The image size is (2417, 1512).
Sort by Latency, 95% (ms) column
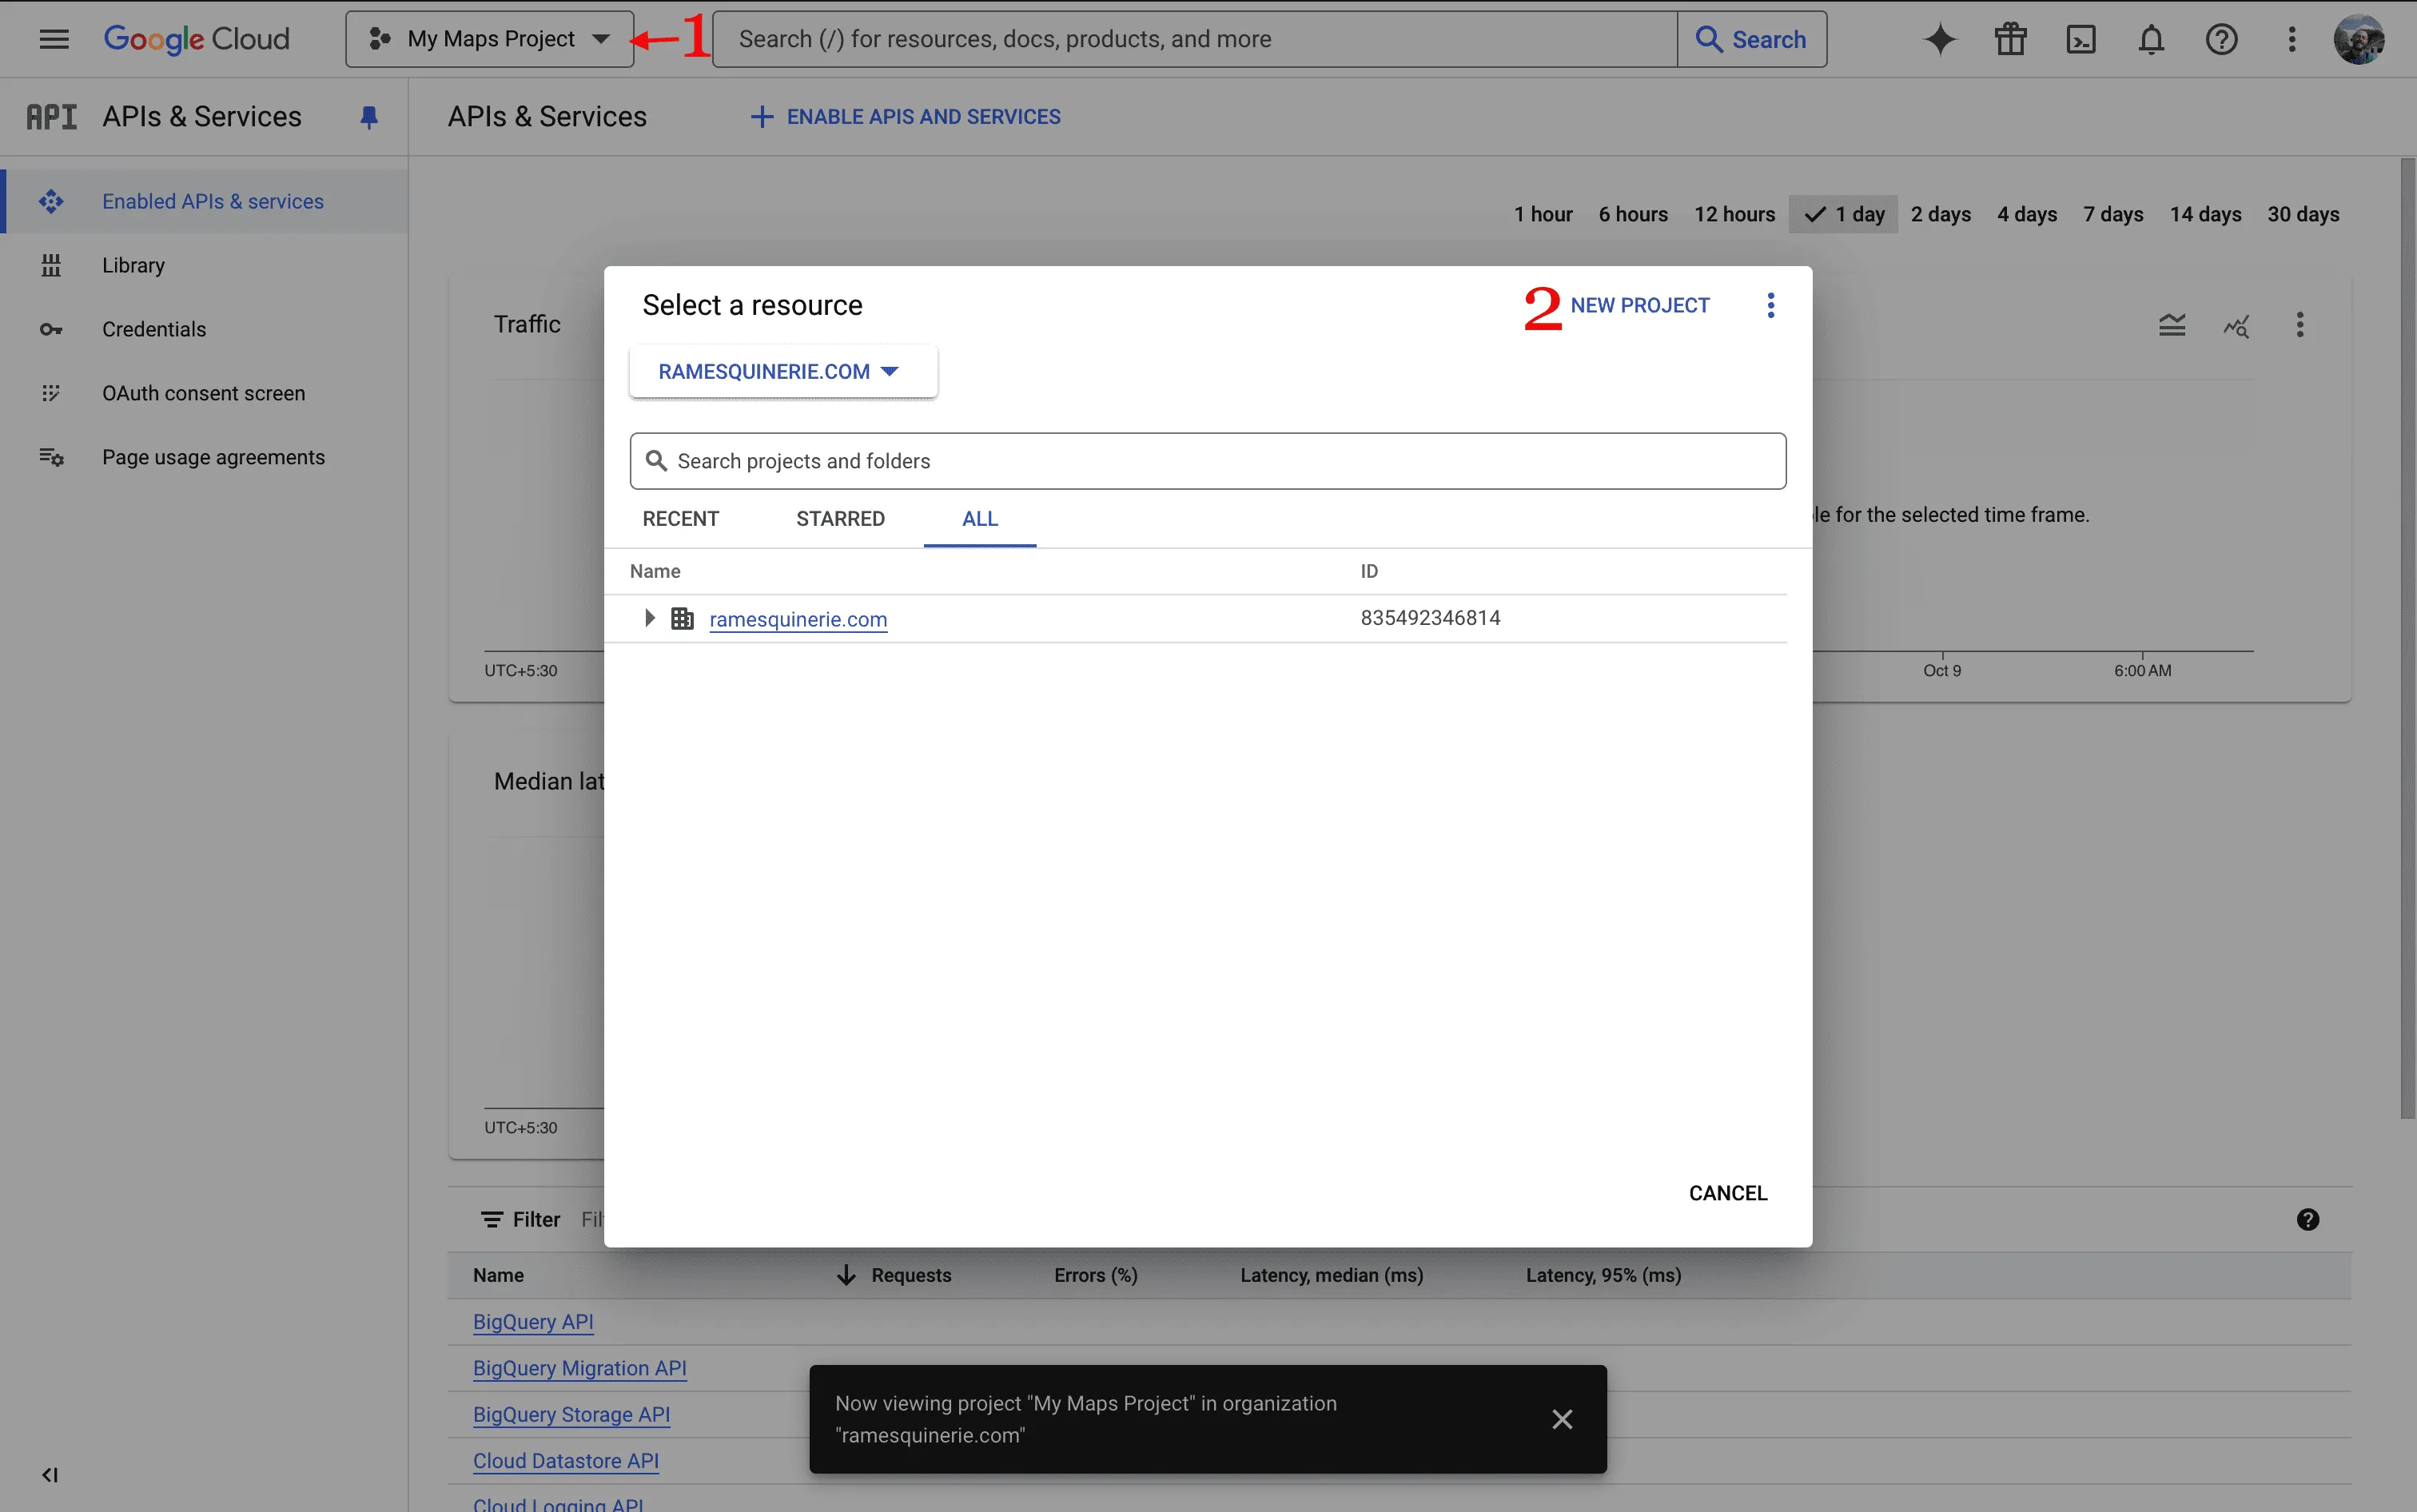[1603, 1275]
